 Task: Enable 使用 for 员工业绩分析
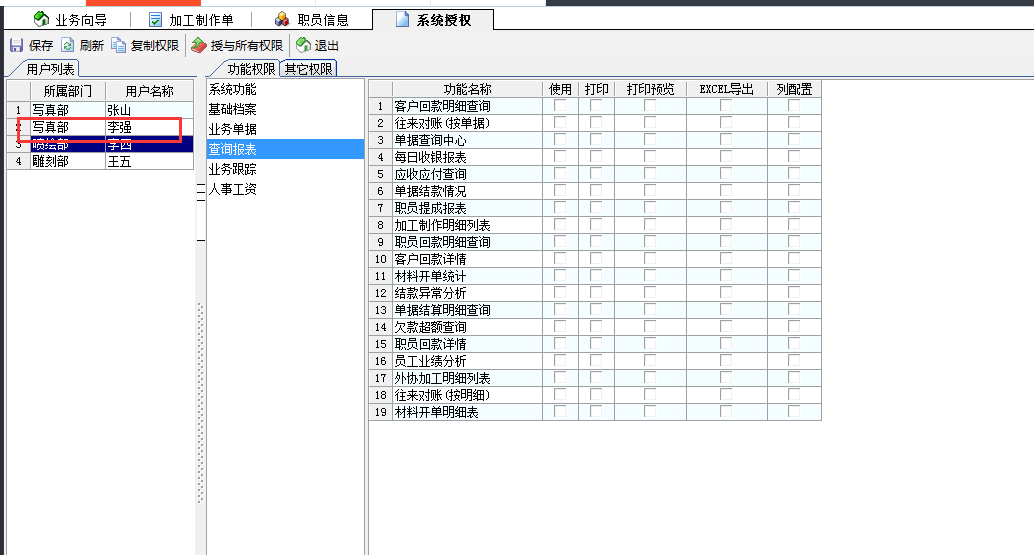click(560, 361)
